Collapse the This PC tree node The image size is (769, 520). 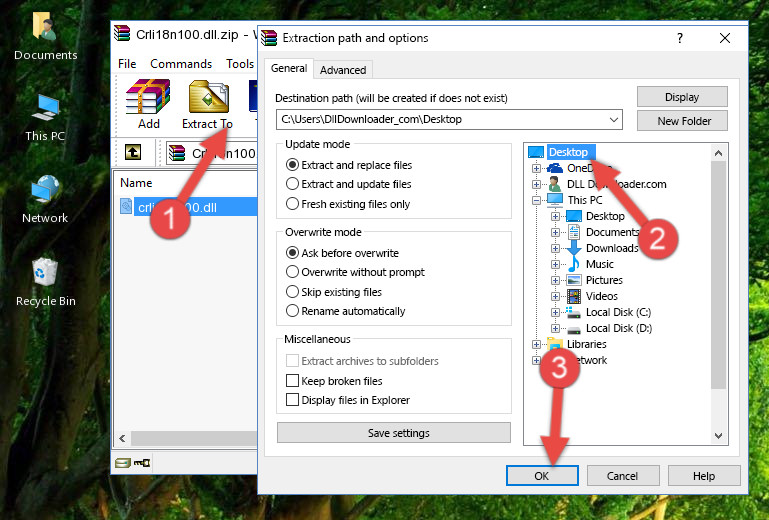pos(536,200)
